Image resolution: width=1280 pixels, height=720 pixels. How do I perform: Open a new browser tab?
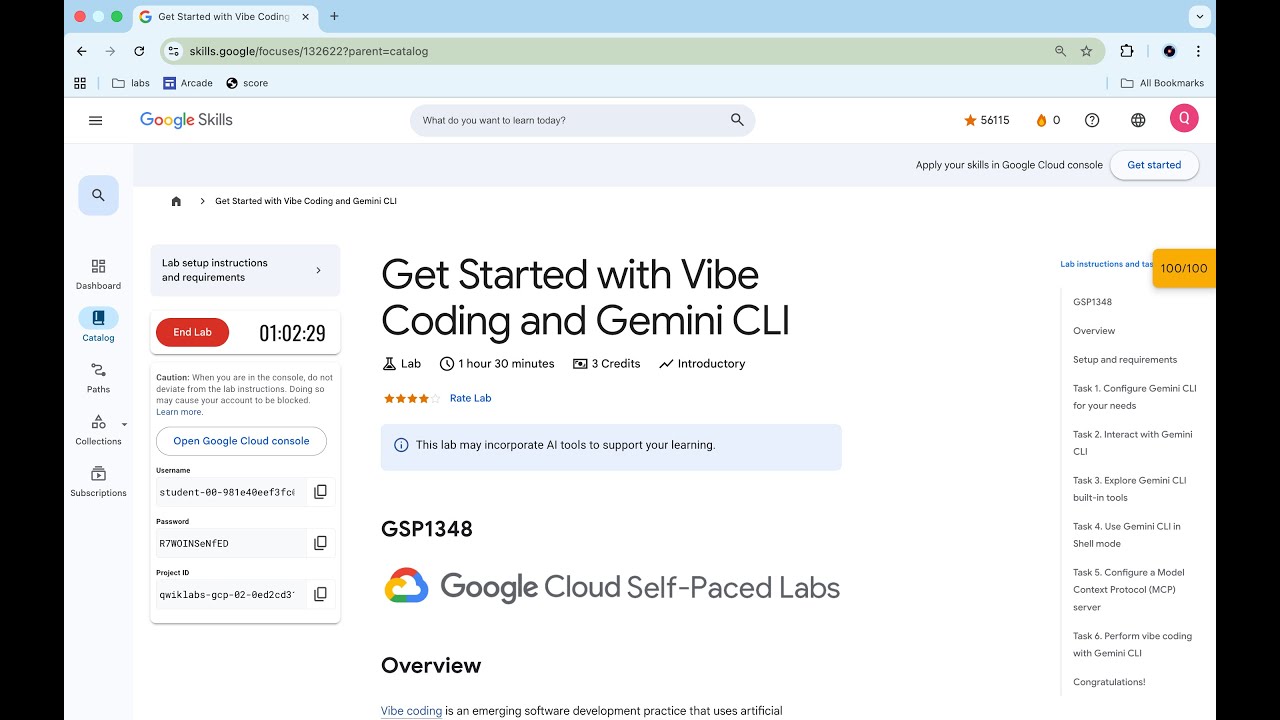[x=334, y=16]
